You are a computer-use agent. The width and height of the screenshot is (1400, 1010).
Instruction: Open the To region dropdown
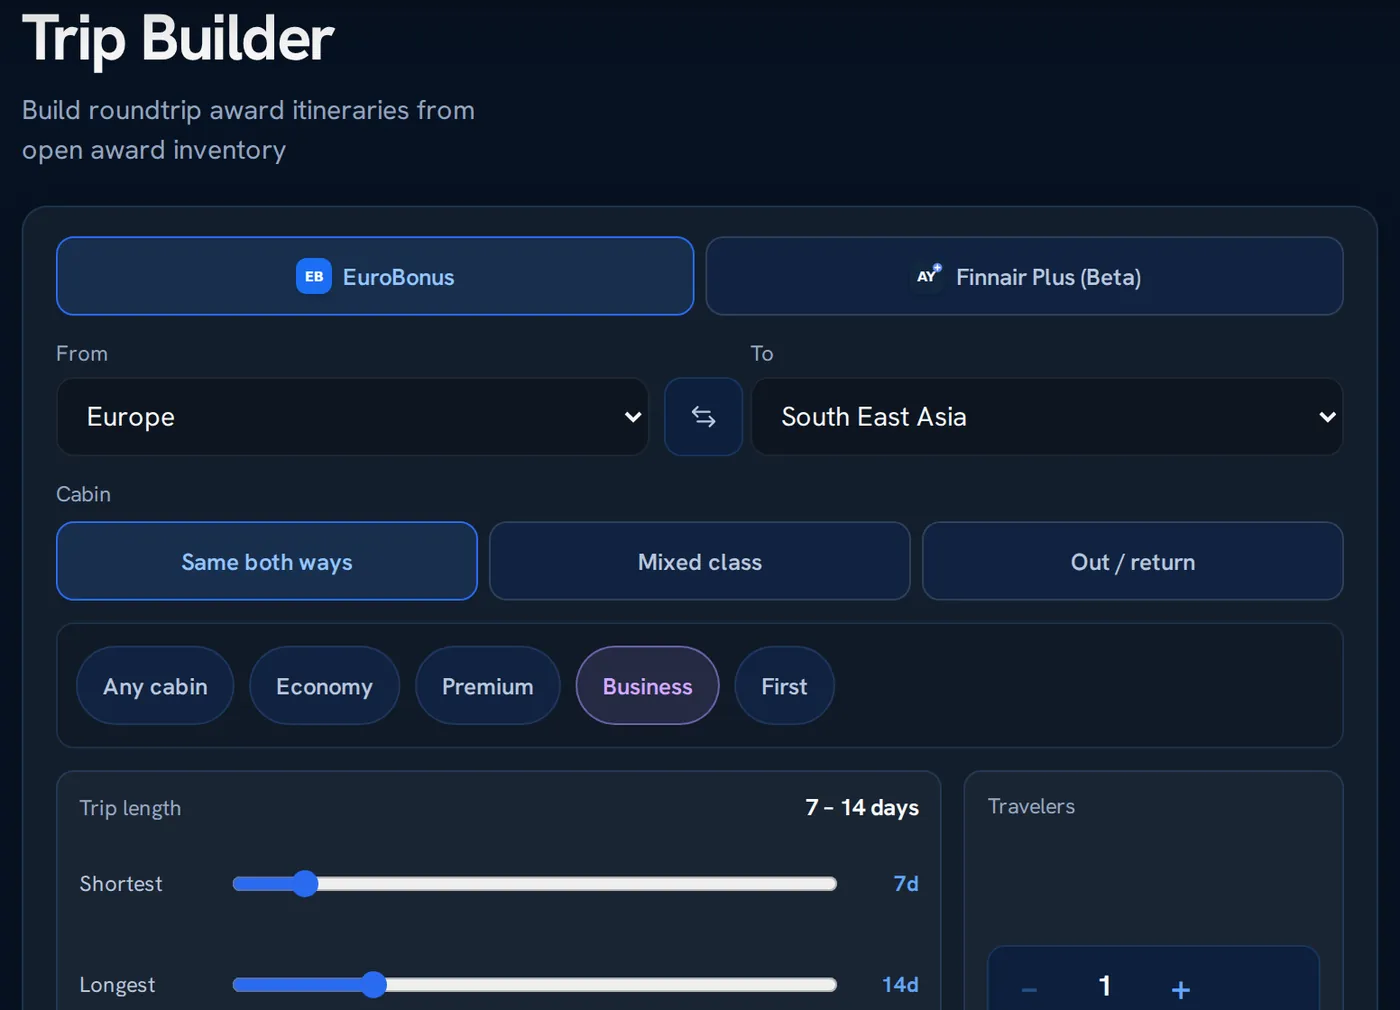[x=1047, y=417]
